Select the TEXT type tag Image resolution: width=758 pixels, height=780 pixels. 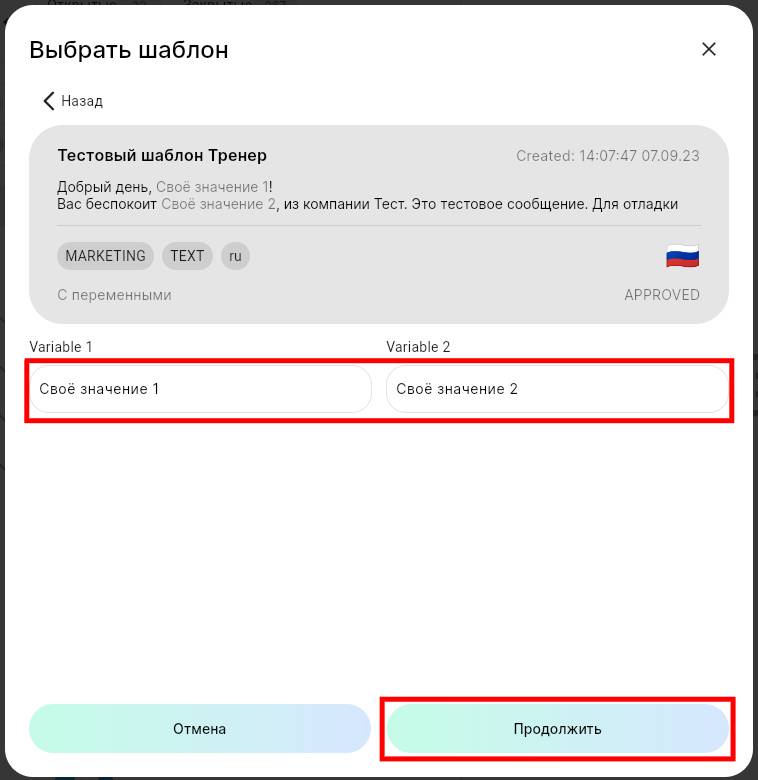tap(187, 256)
